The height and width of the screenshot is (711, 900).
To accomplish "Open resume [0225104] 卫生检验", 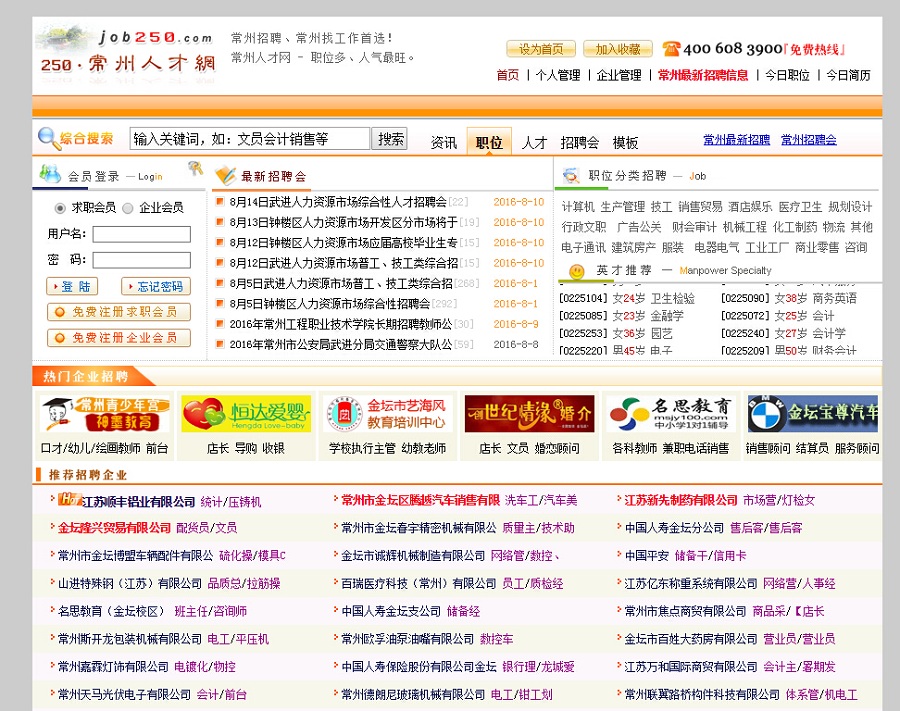I will pos(627,298).
